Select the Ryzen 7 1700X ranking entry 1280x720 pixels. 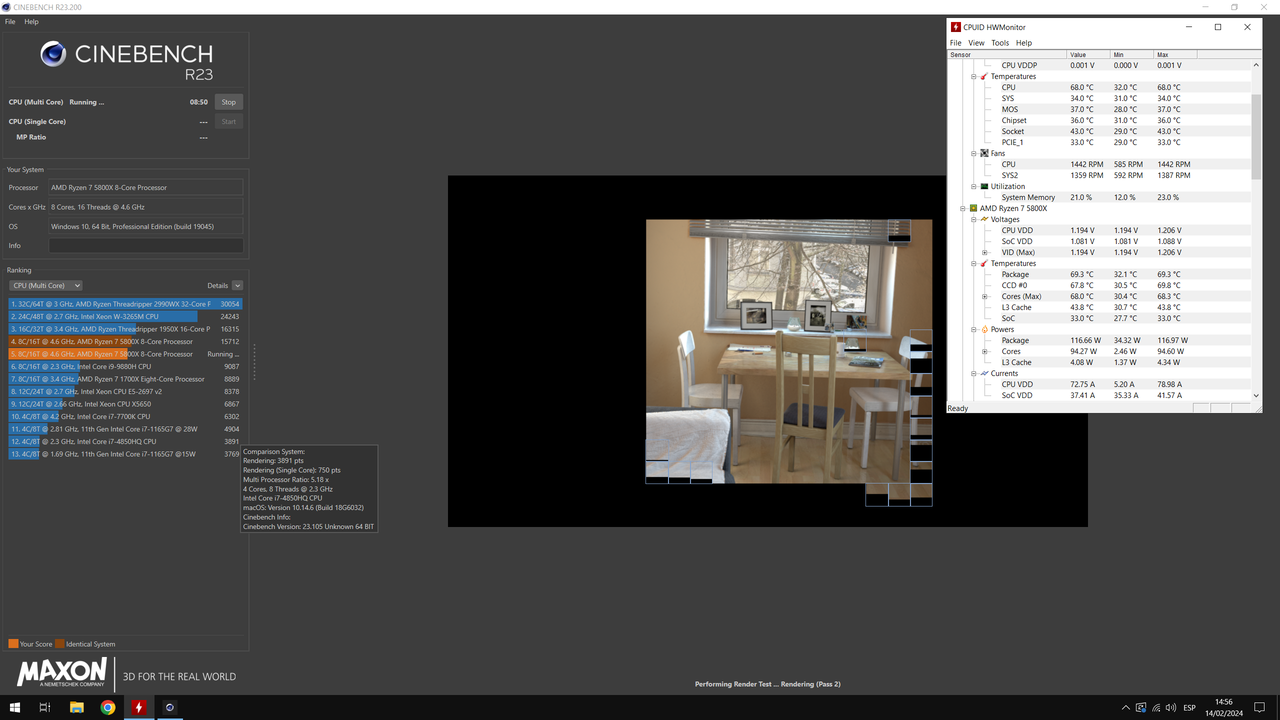coord(126,379)
